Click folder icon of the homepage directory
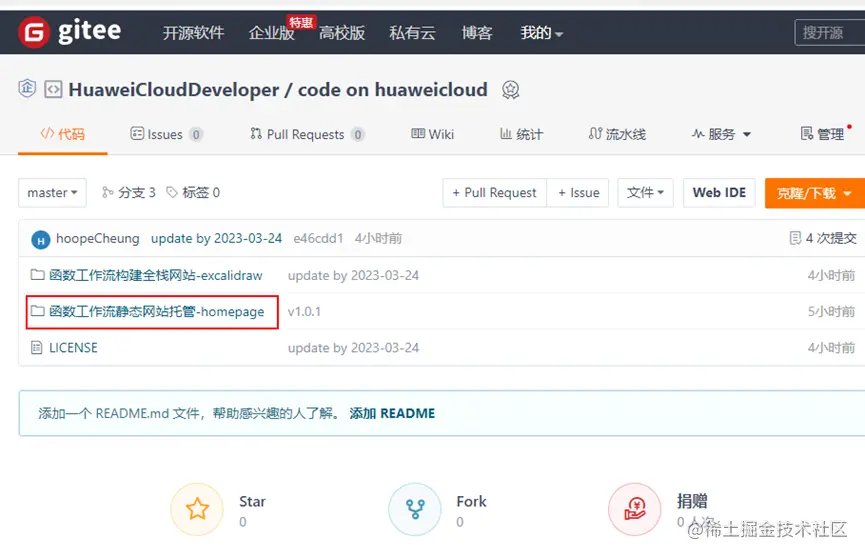The height and width of the screenshot is (557, 865). (x=38, y=311)
